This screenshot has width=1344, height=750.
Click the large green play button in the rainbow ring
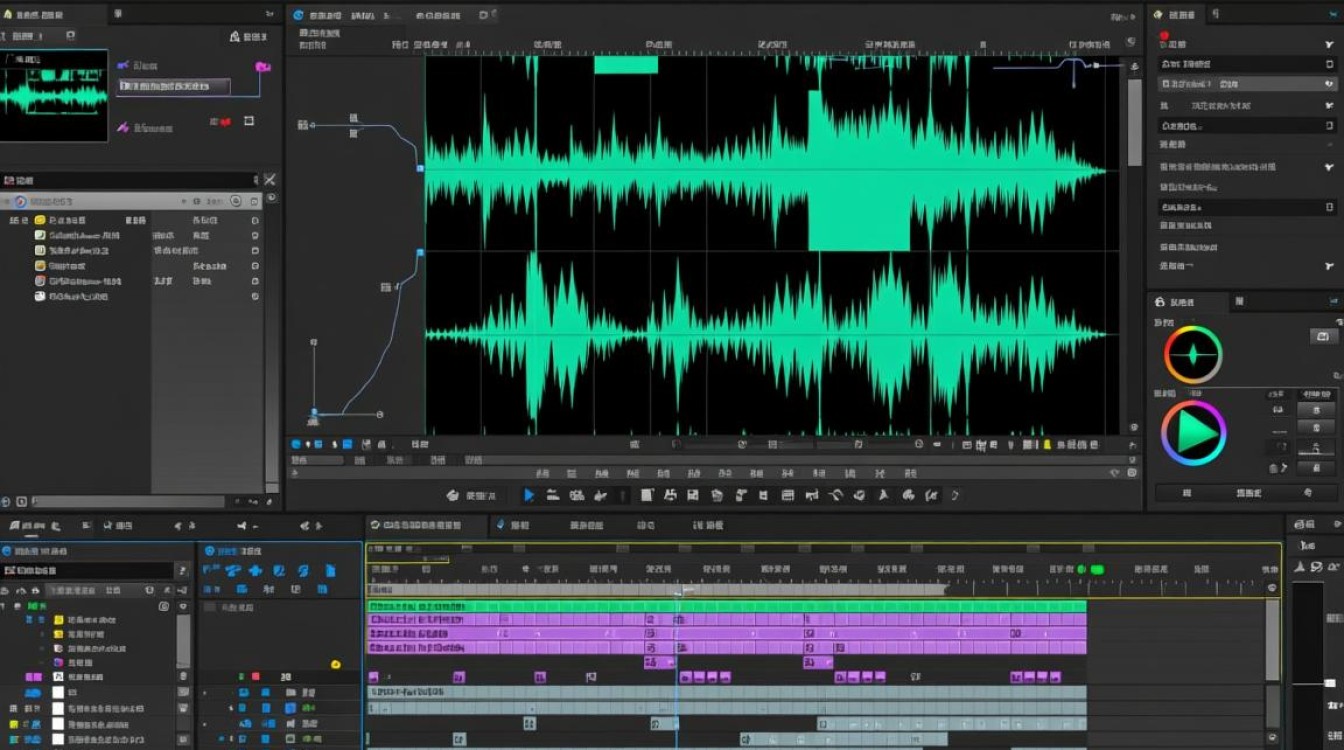(x=1193, y=432)
